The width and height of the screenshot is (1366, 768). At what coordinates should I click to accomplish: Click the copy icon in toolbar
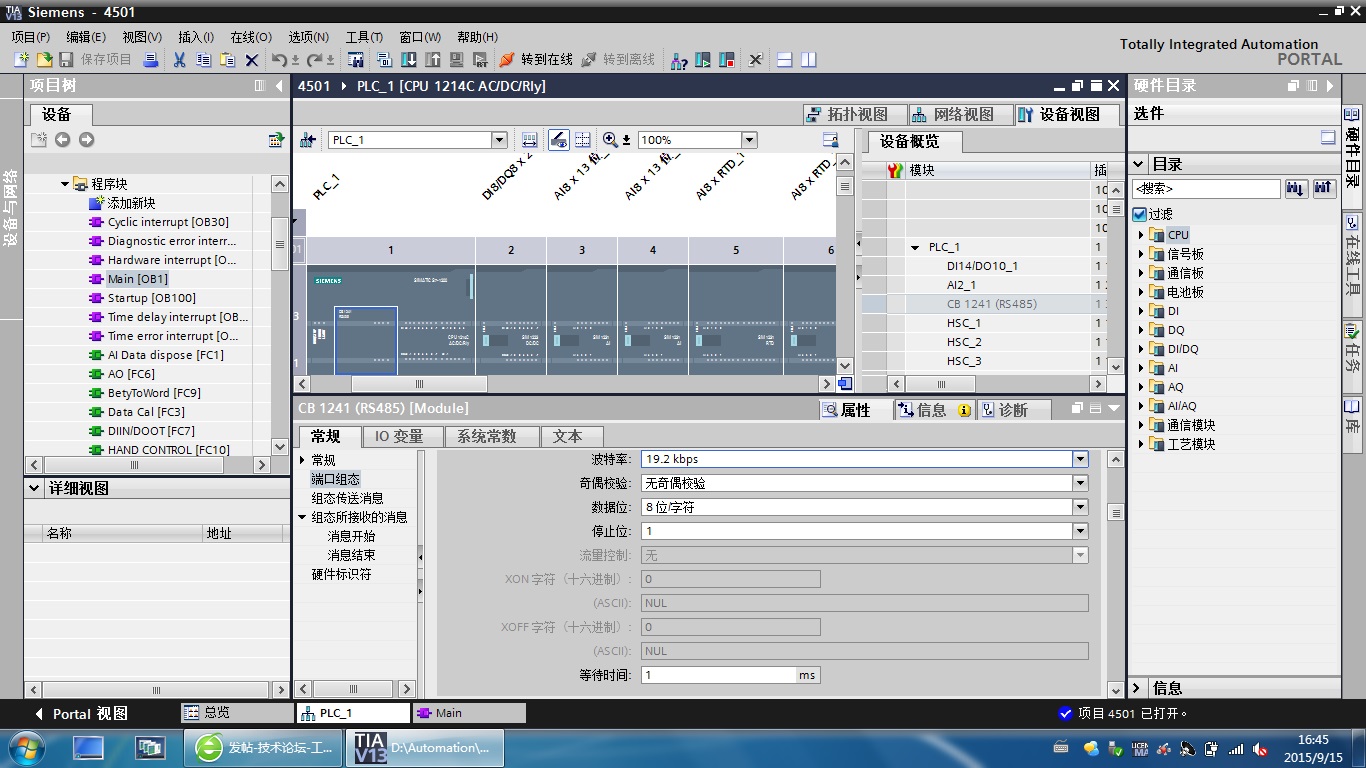click(x=203, y=60)
